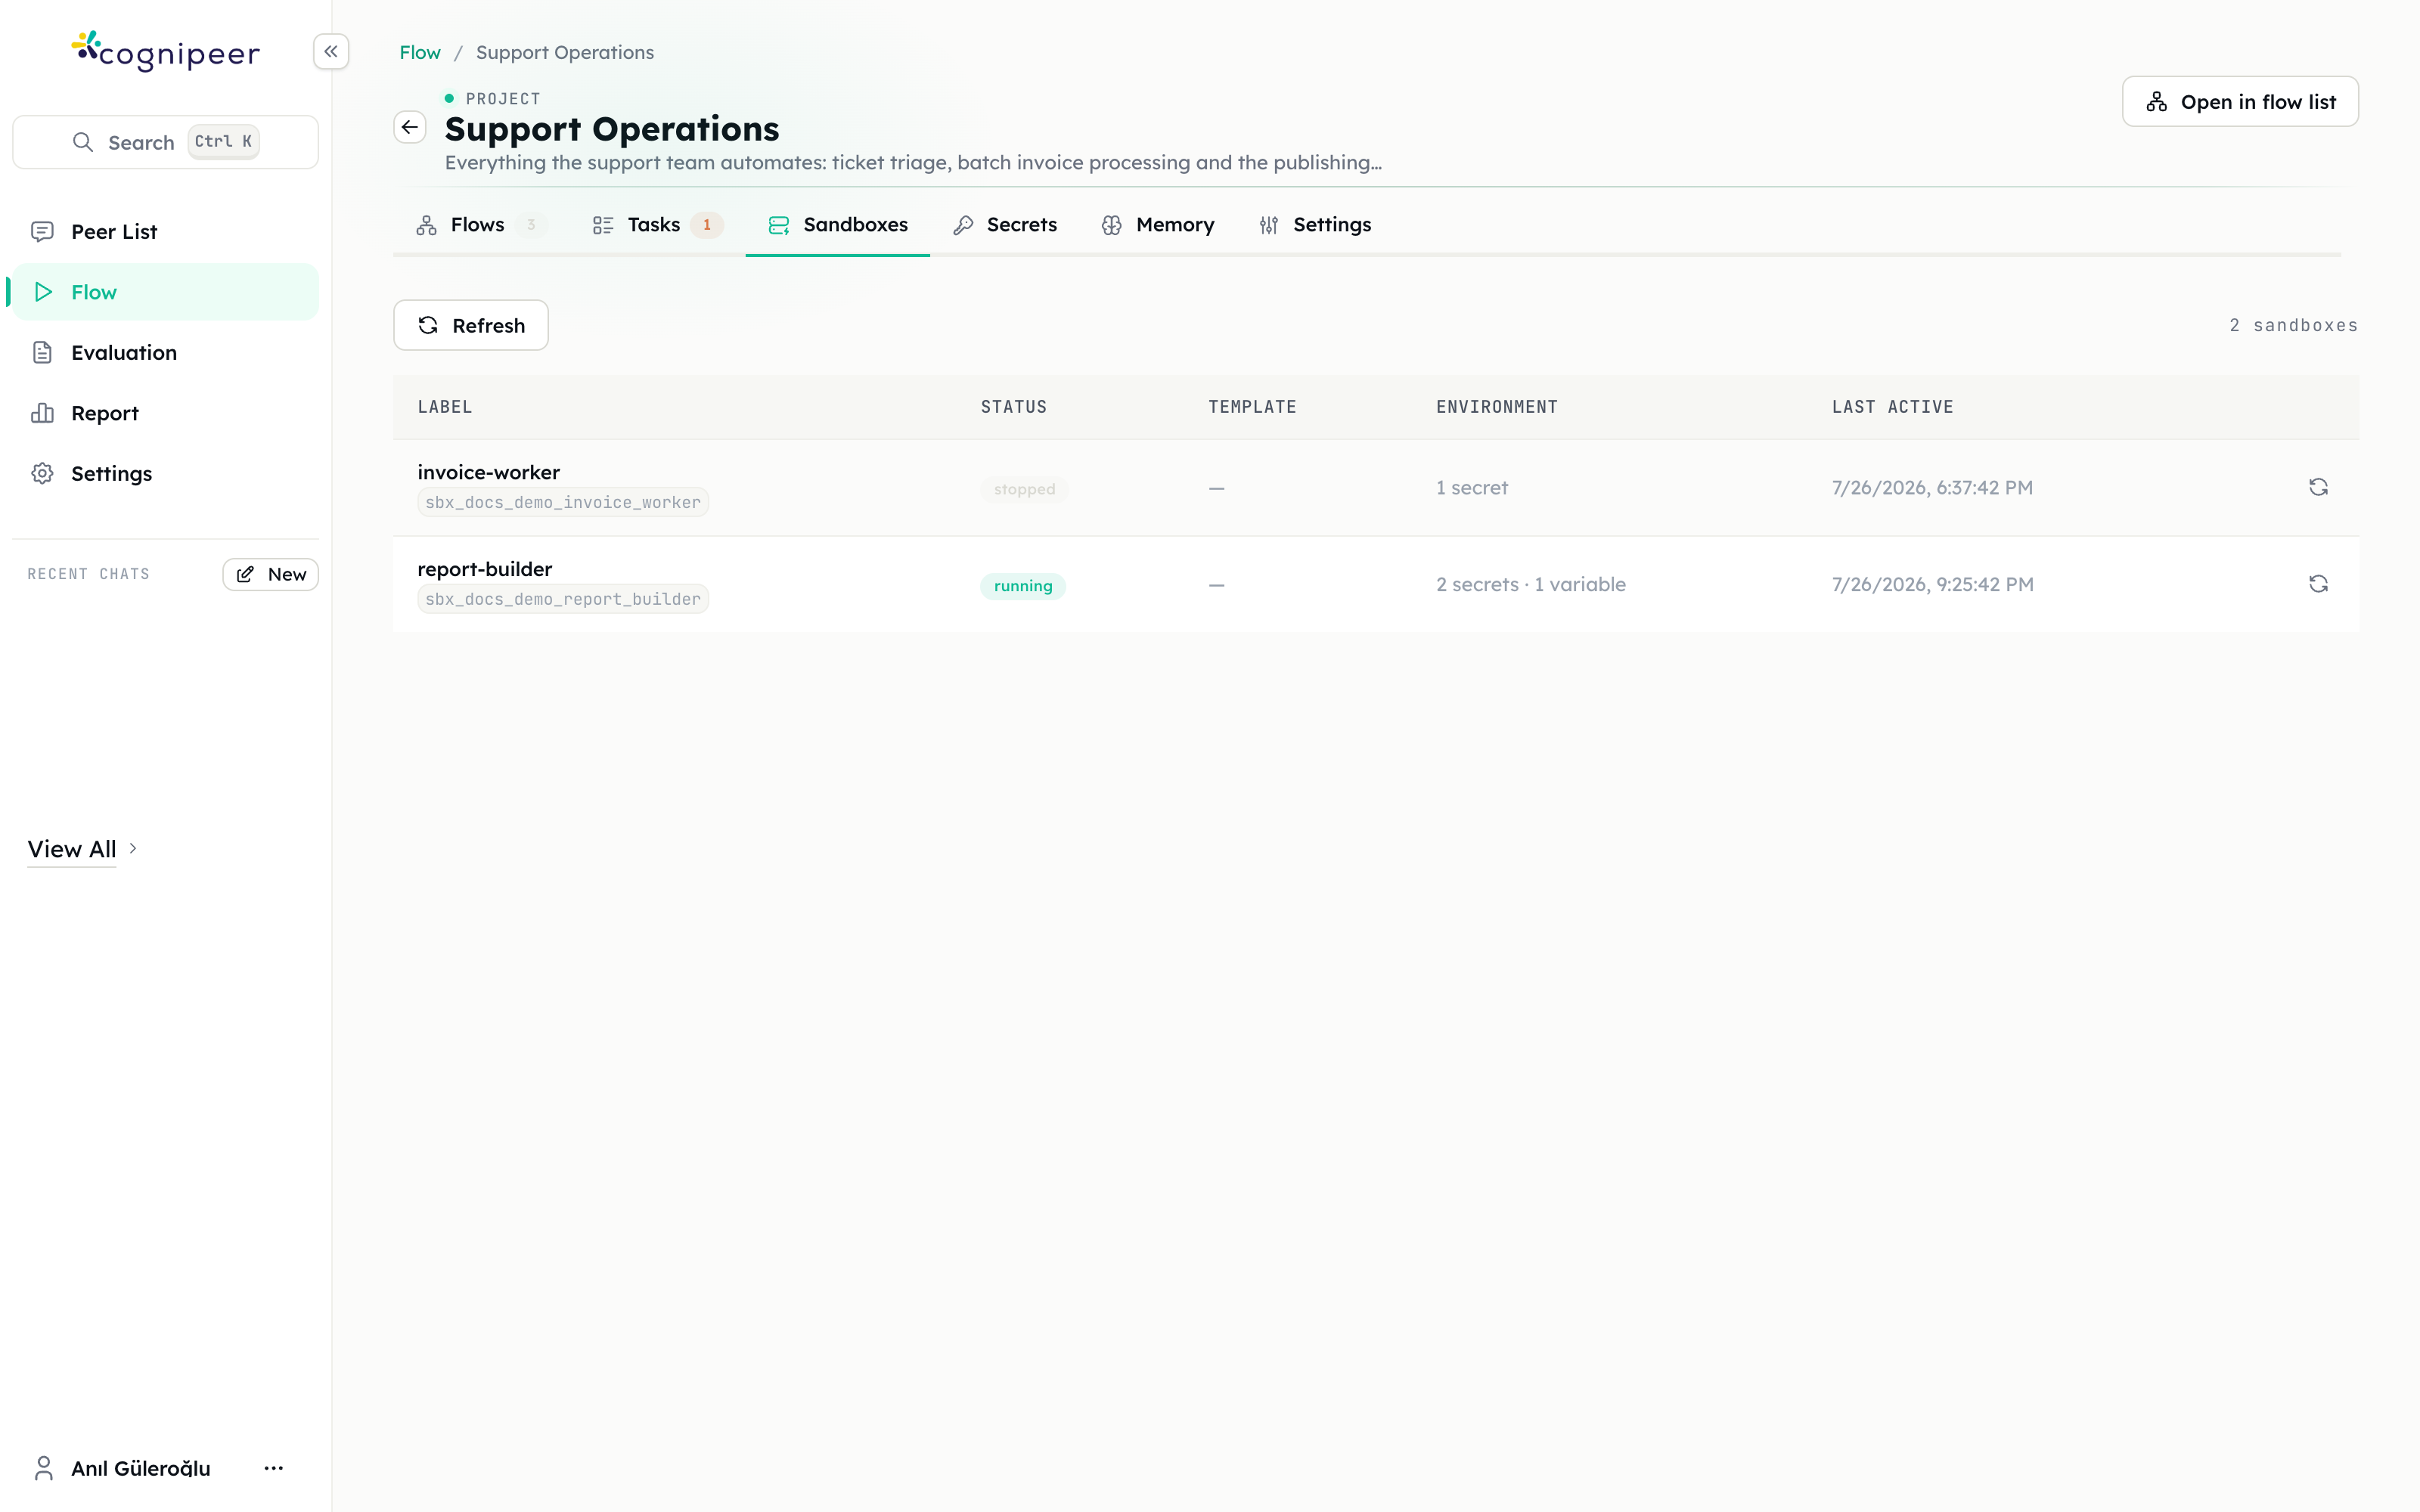This screenshot has width=2420, height=1512.
Task: Click the back arrow beside Support Operations
Action: [x=410, y=127]
